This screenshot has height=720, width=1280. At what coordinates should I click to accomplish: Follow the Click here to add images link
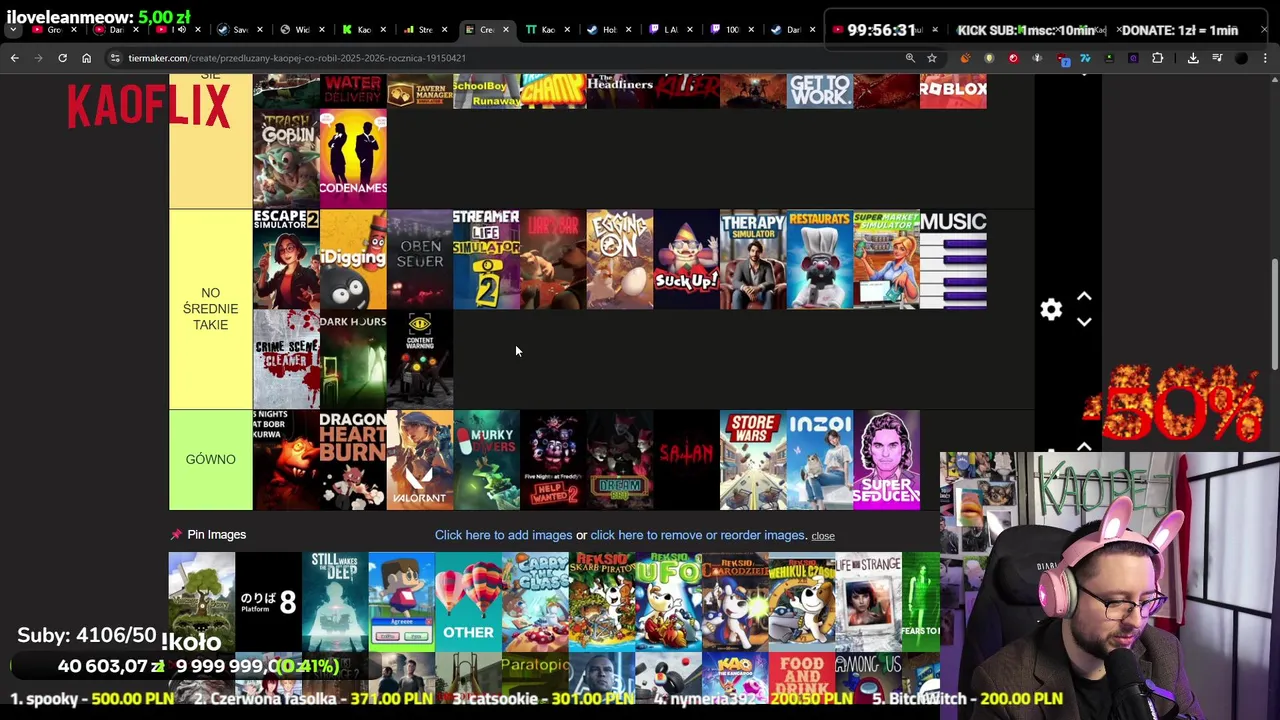(503, 535)
